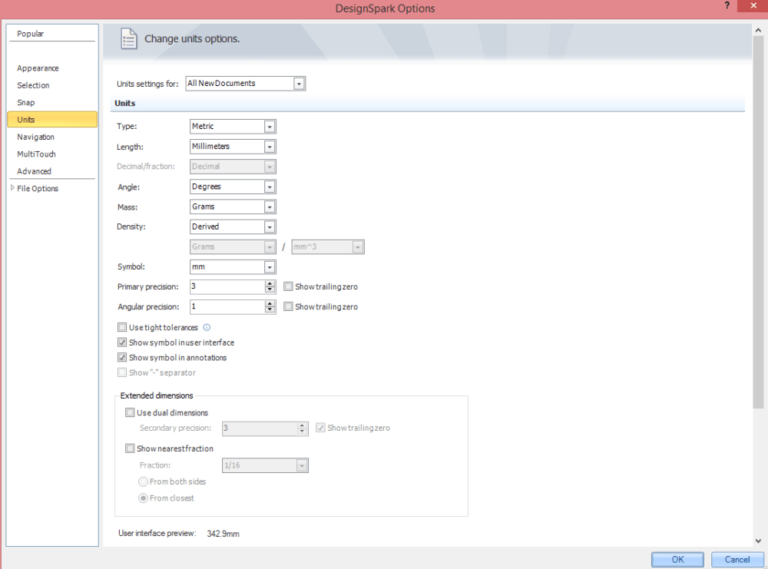Enable Show nearest fraction checkbox
The width and height of the screenshot is (768, 569).
pos(130,449)
